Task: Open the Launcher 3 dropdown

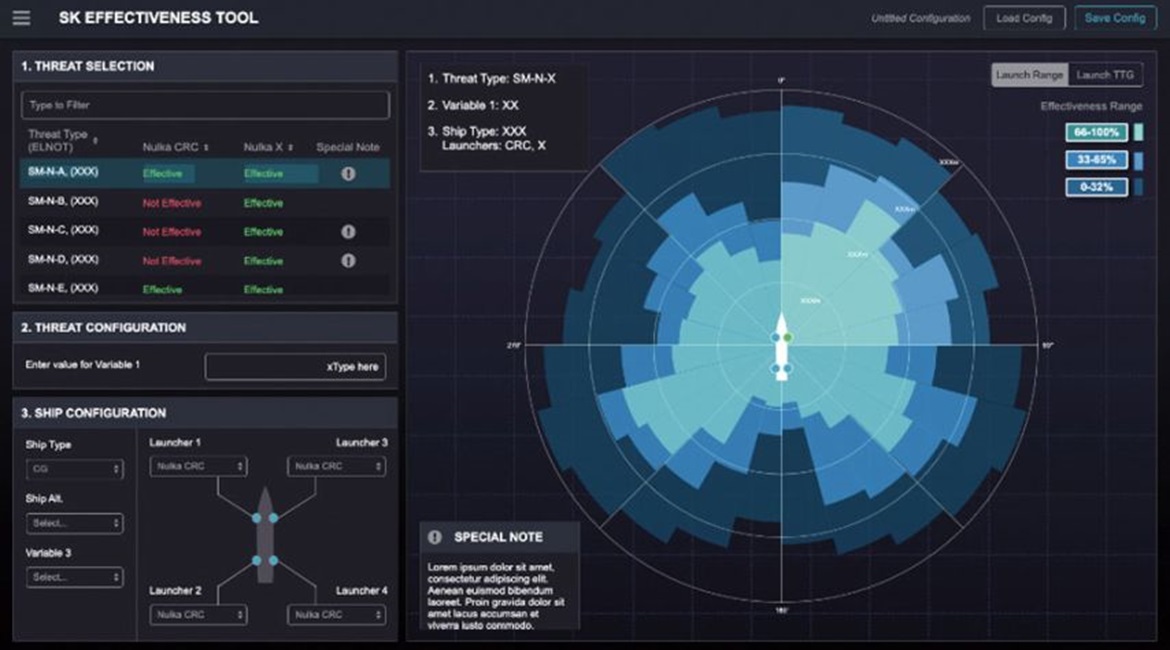Action: 337,466
